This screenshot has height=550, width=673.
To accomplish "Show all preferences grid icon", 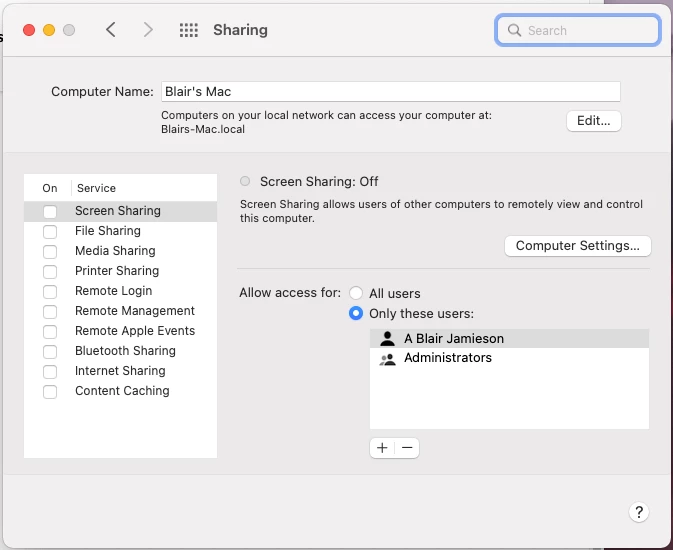I will click(188, 30).
